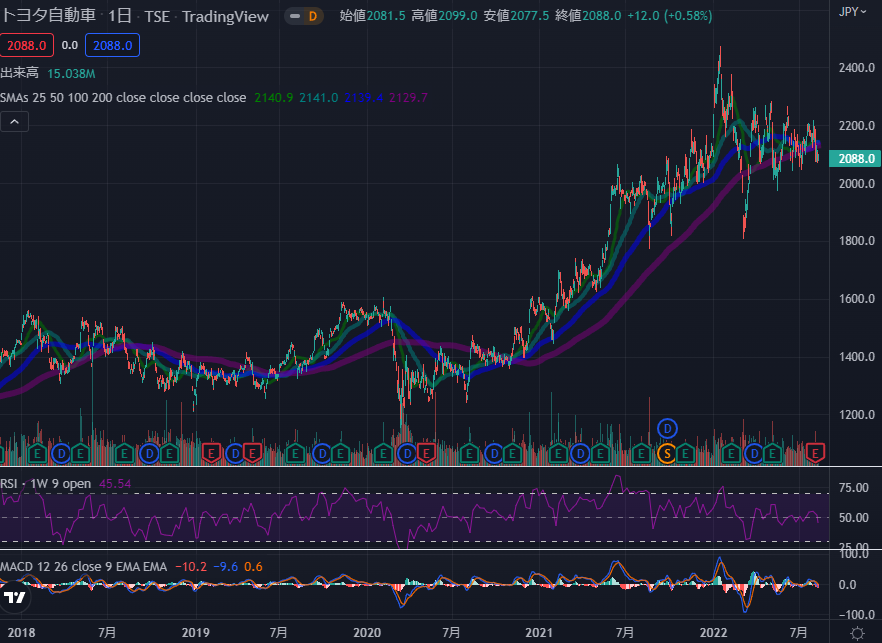
Task: Click the orange S split event marker
Action: click(667, 453)
